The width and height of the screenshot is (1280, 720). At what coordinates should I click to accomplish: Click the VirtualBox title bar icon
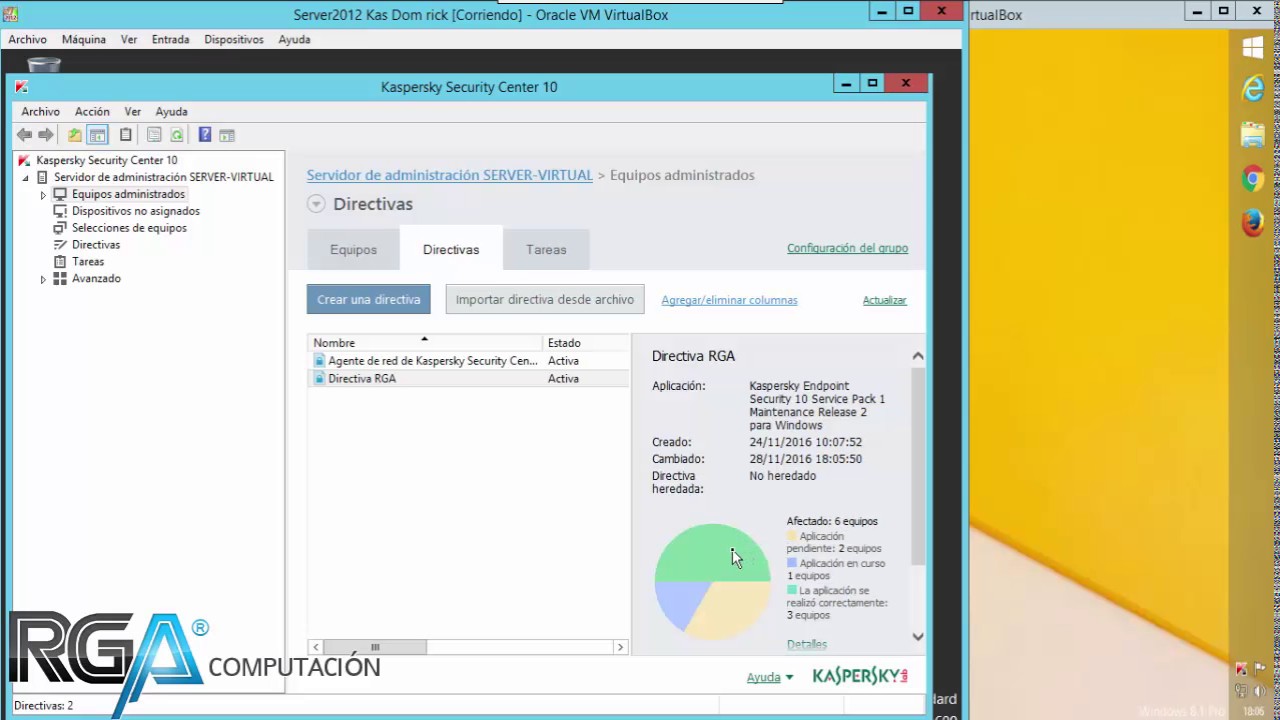click(11, 14)
